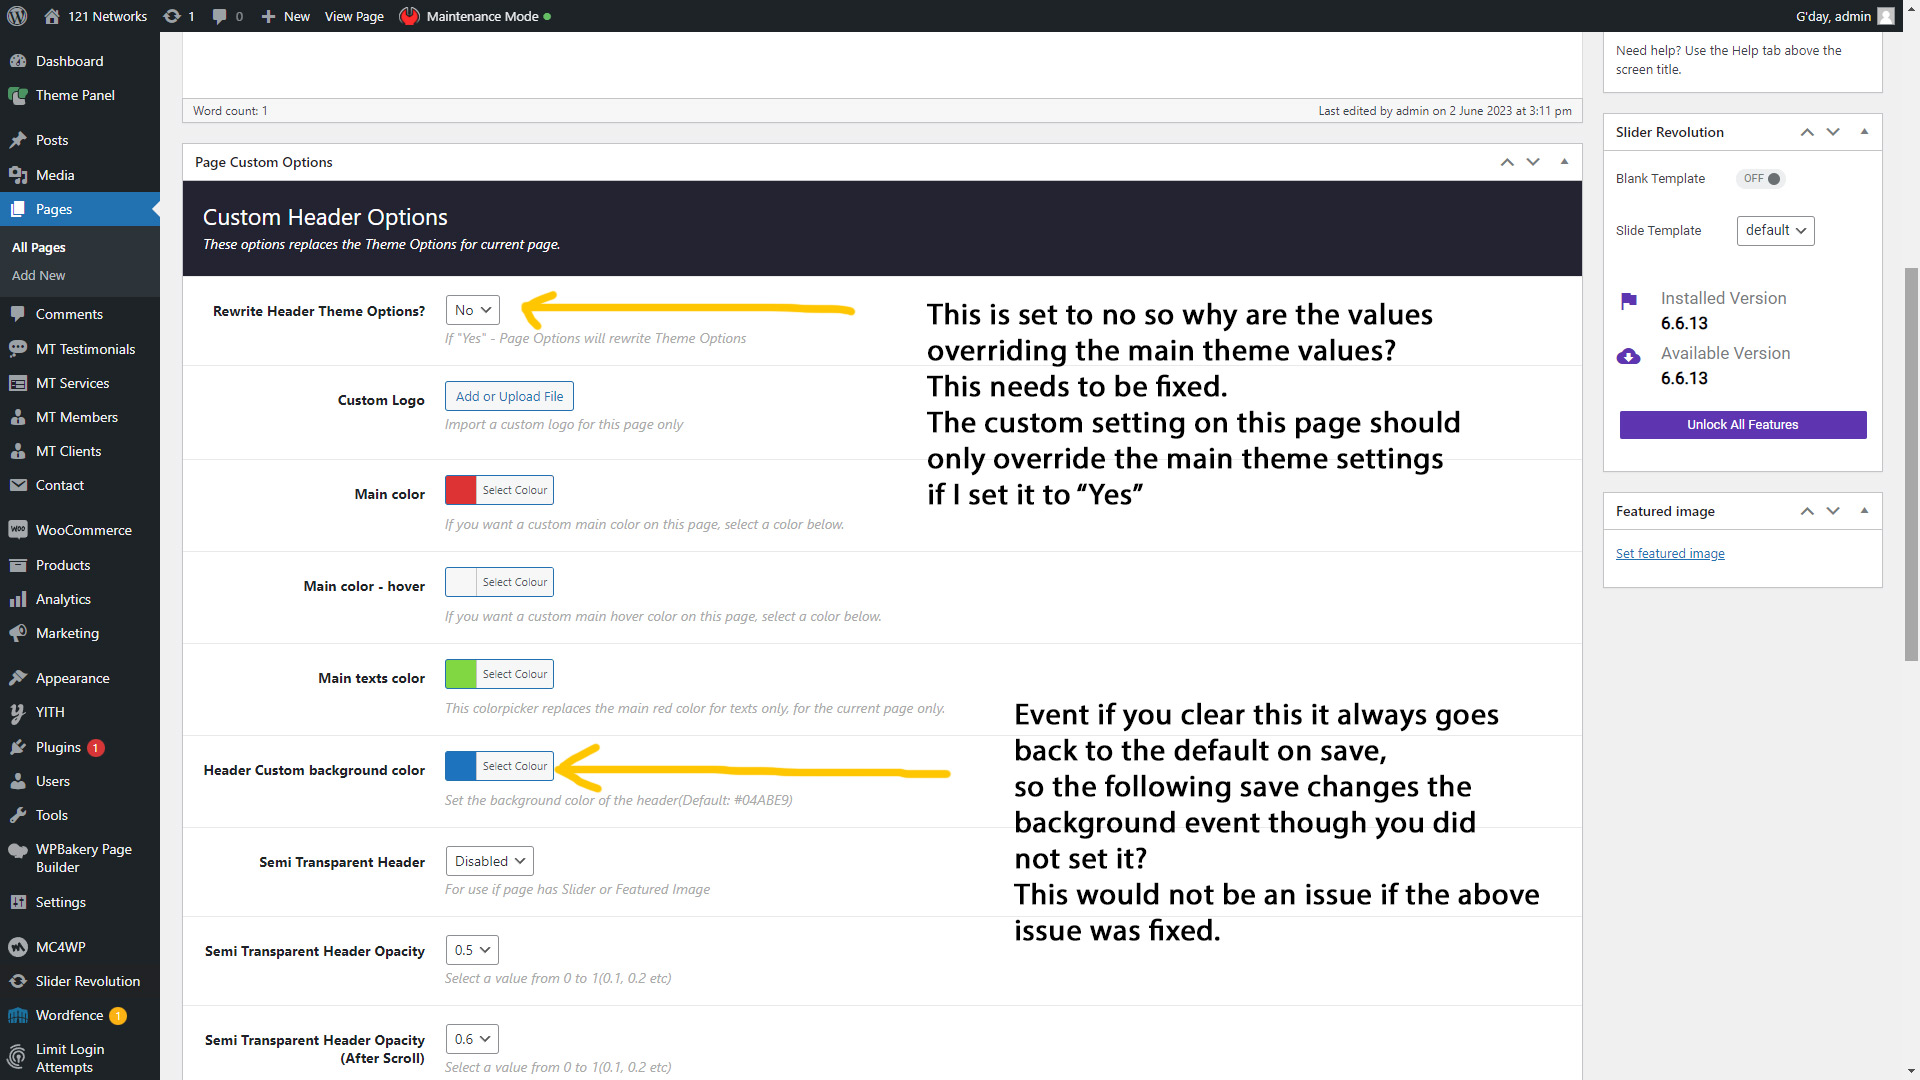Open the Semi Transparent Header dropdown

point(489,861)
